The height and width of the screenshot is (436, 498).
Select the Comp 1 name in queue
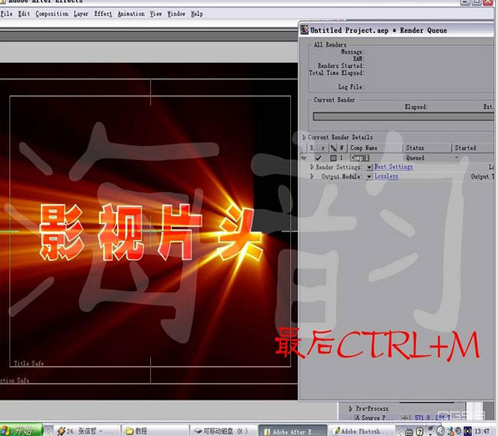point(359,158)
